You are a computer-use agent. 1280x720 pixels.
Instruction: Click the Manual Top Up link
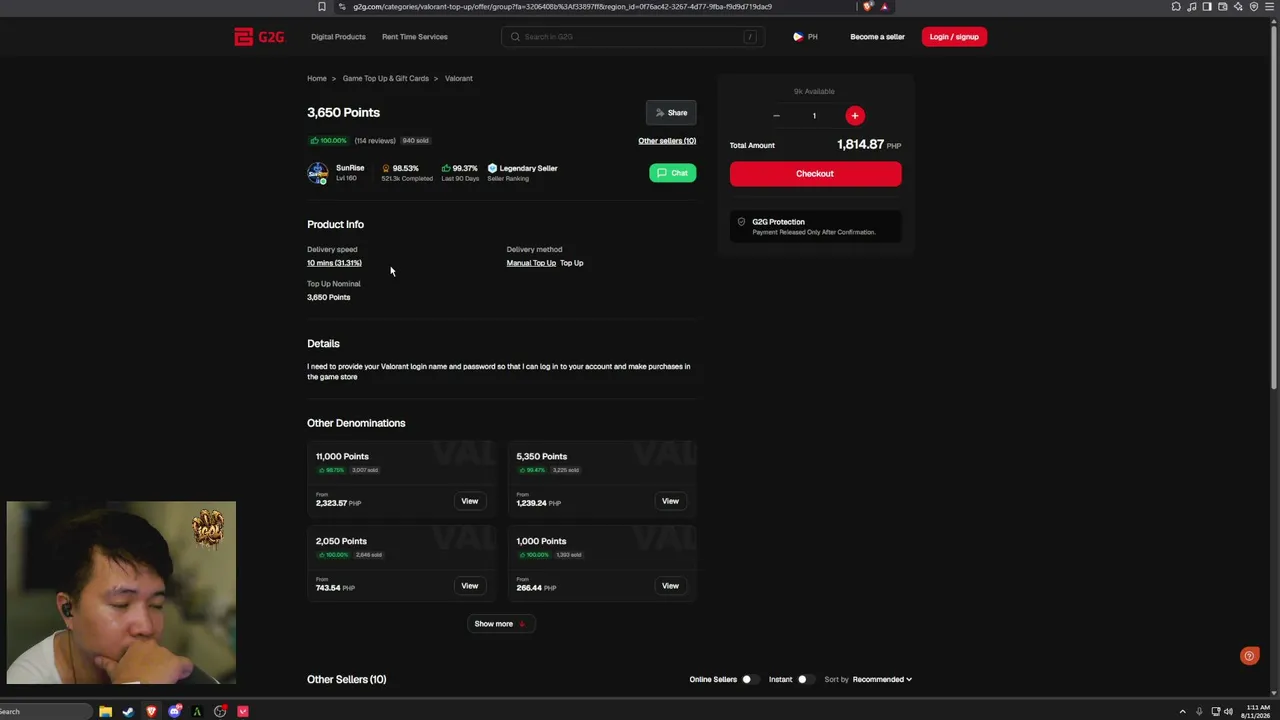coord(531,263)
